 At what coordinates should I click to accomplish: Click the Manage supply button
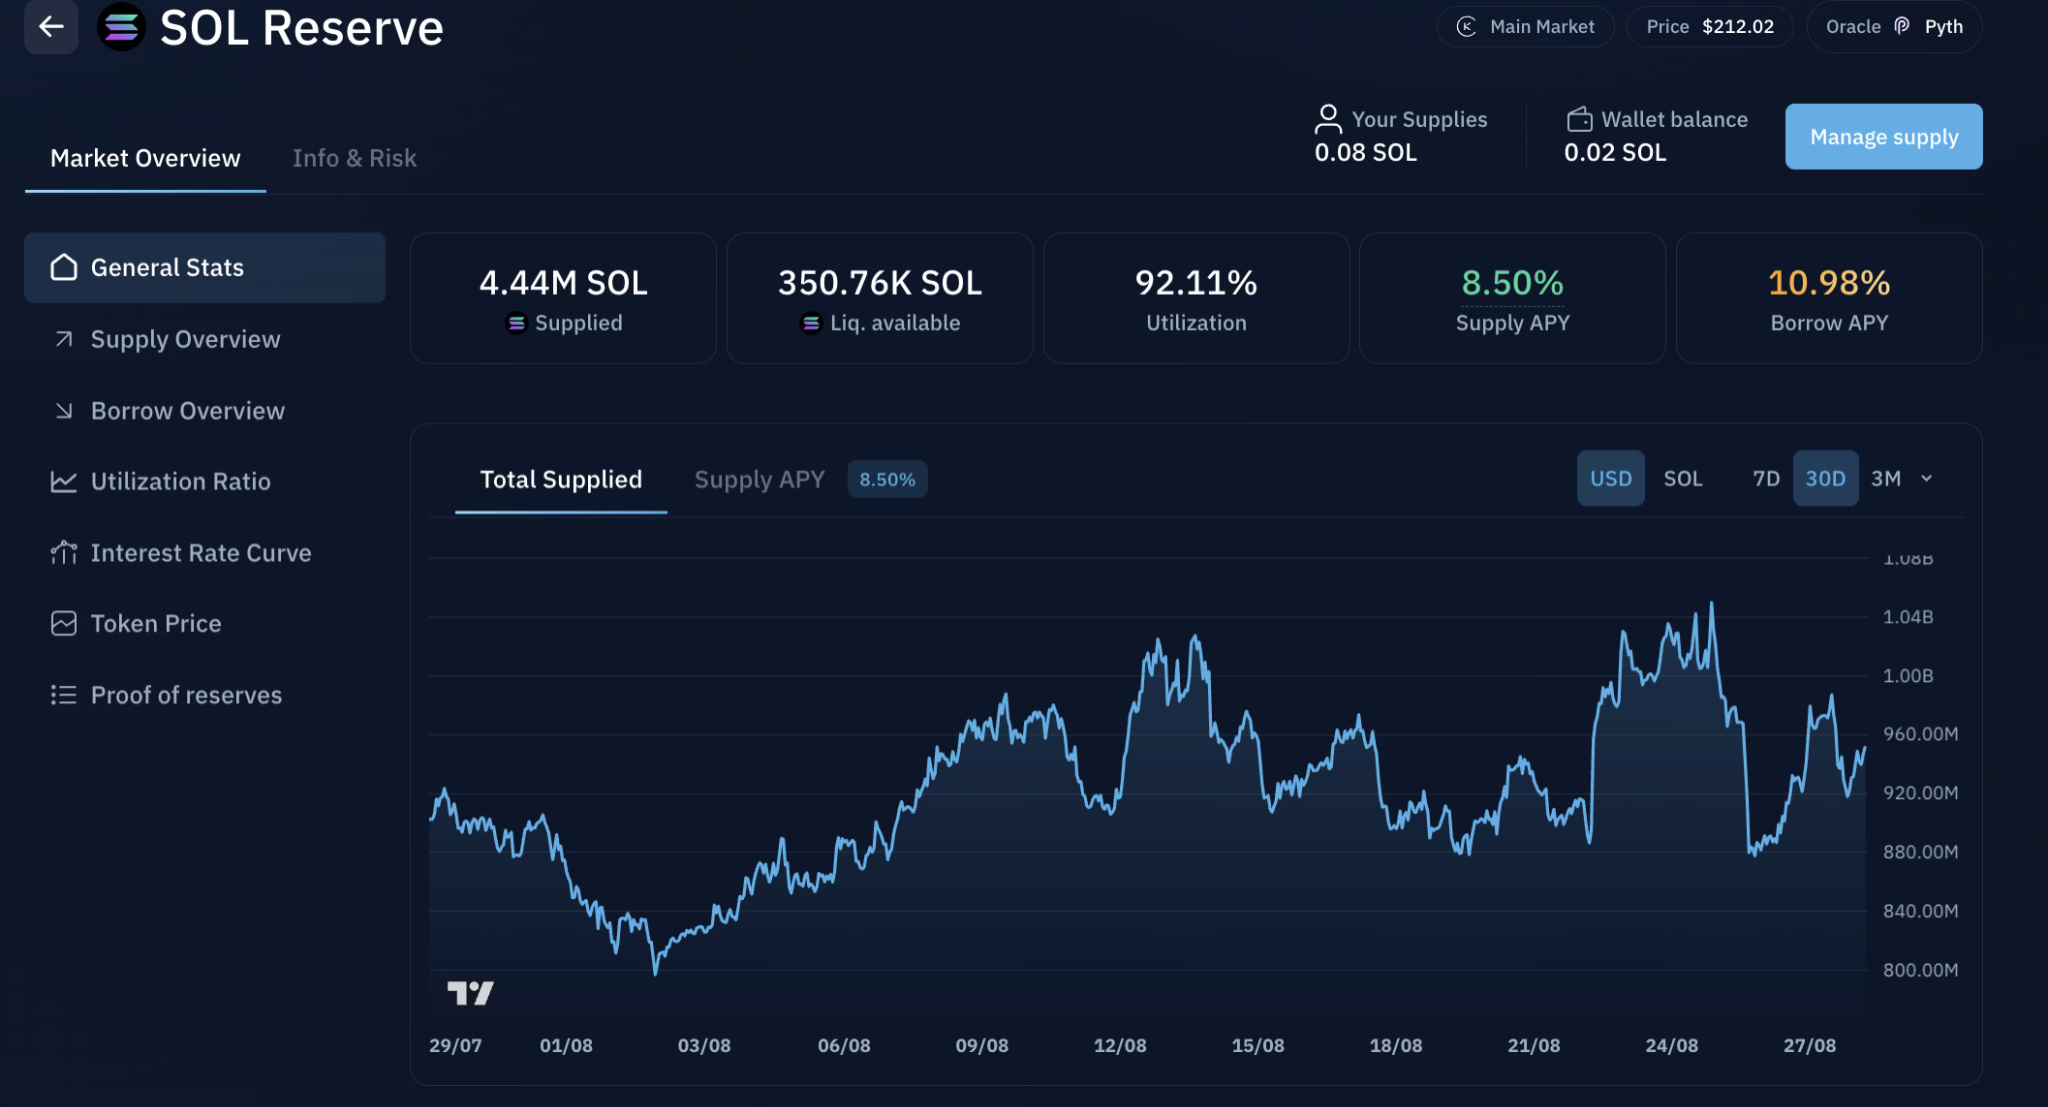pyautogui.click(x=1883, y=137)
